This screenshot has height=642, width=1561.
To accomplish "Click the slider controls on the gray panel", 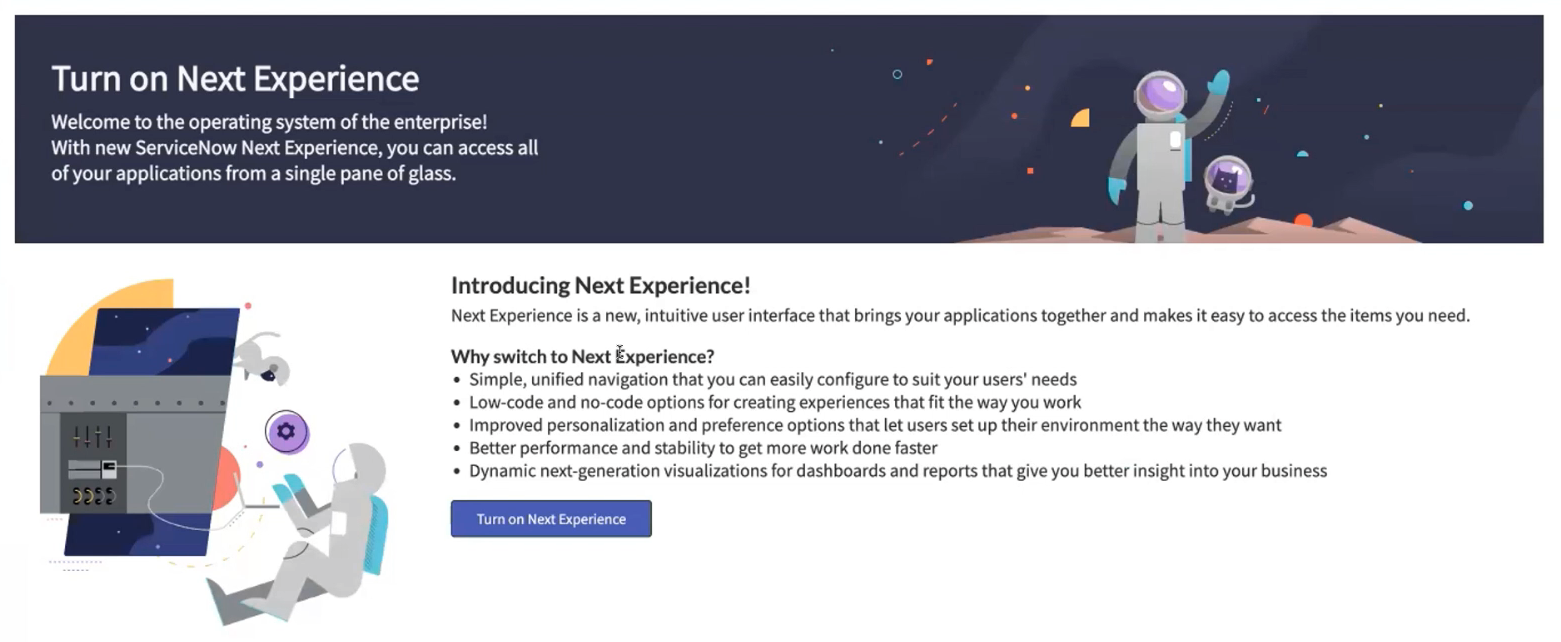I will [94, 435].
